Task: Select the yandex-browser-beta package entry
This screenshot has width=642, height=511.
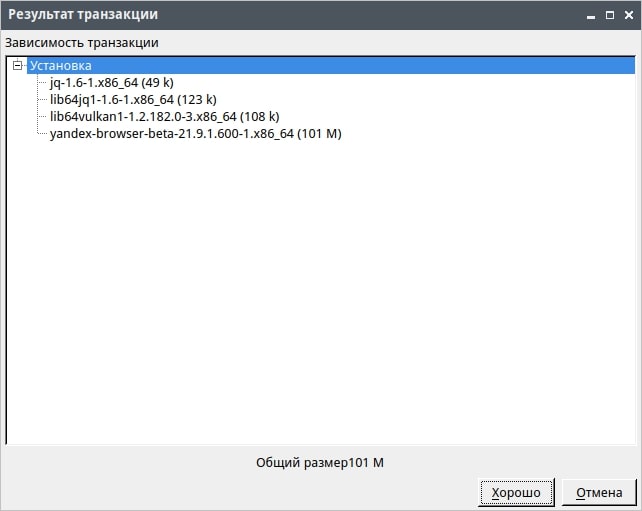Action: coord(172,134)
